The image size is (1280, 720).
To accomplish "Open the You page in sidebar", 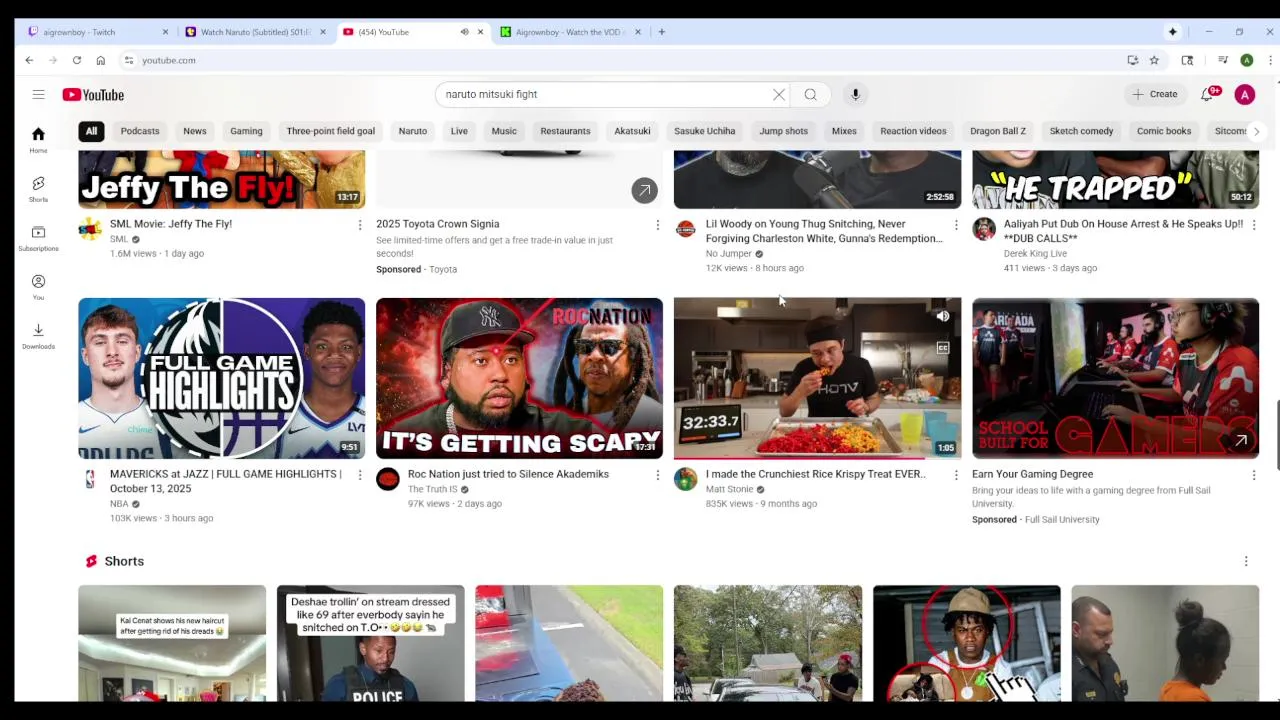I will 38,287.
